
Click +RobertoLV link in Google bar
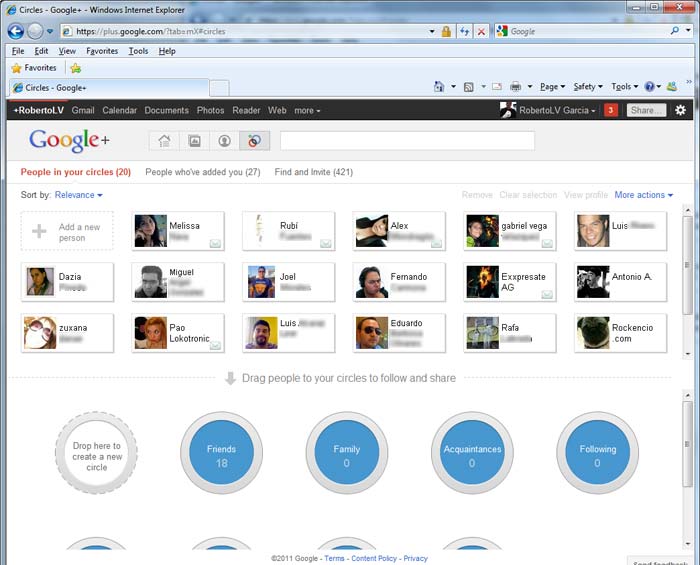38,110
